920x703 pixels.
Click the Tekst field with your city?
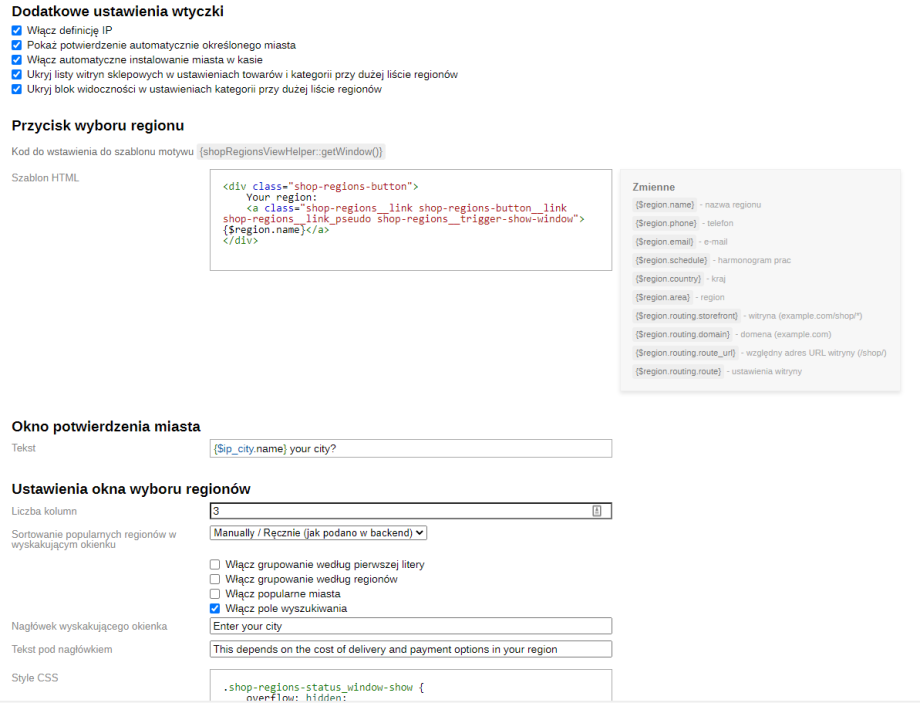coord(410,449)
